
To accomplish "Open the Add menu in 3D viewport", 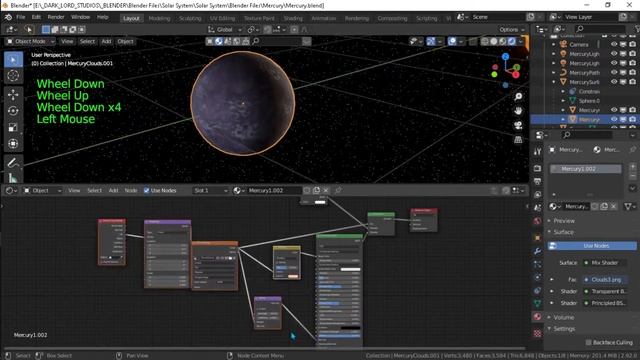I will coord(106,41).
